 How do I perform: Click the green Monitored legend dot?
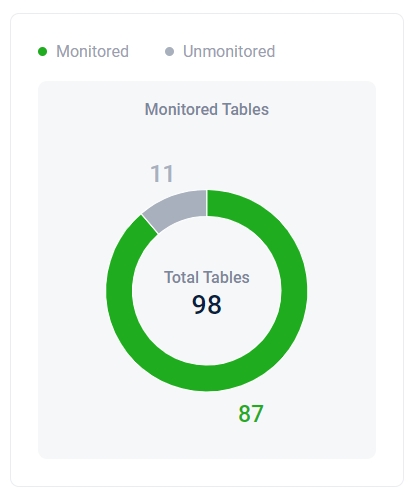click(42, 52)
